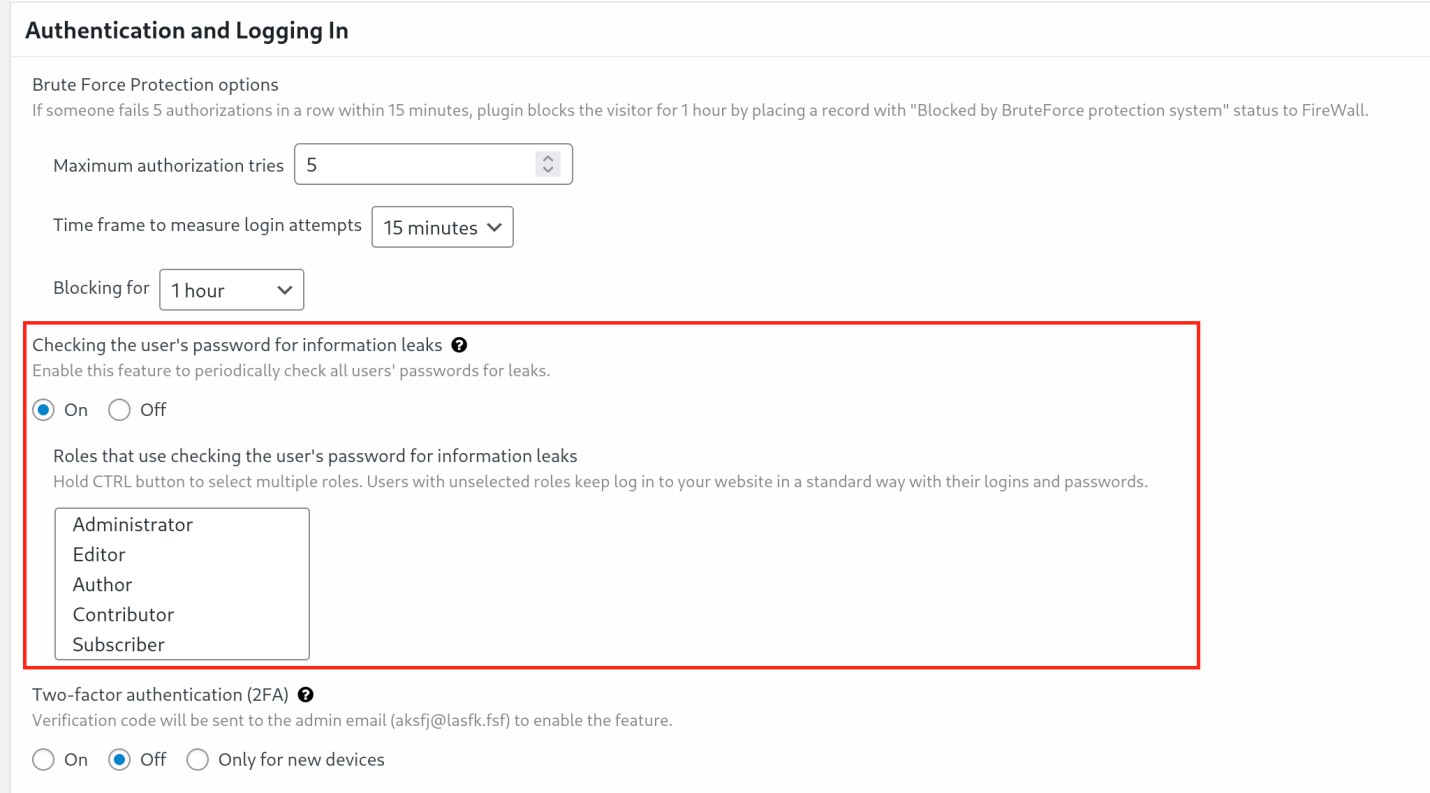Select Editor role in the list
This screenshot has width=1430, height=793.
[99, 555]
